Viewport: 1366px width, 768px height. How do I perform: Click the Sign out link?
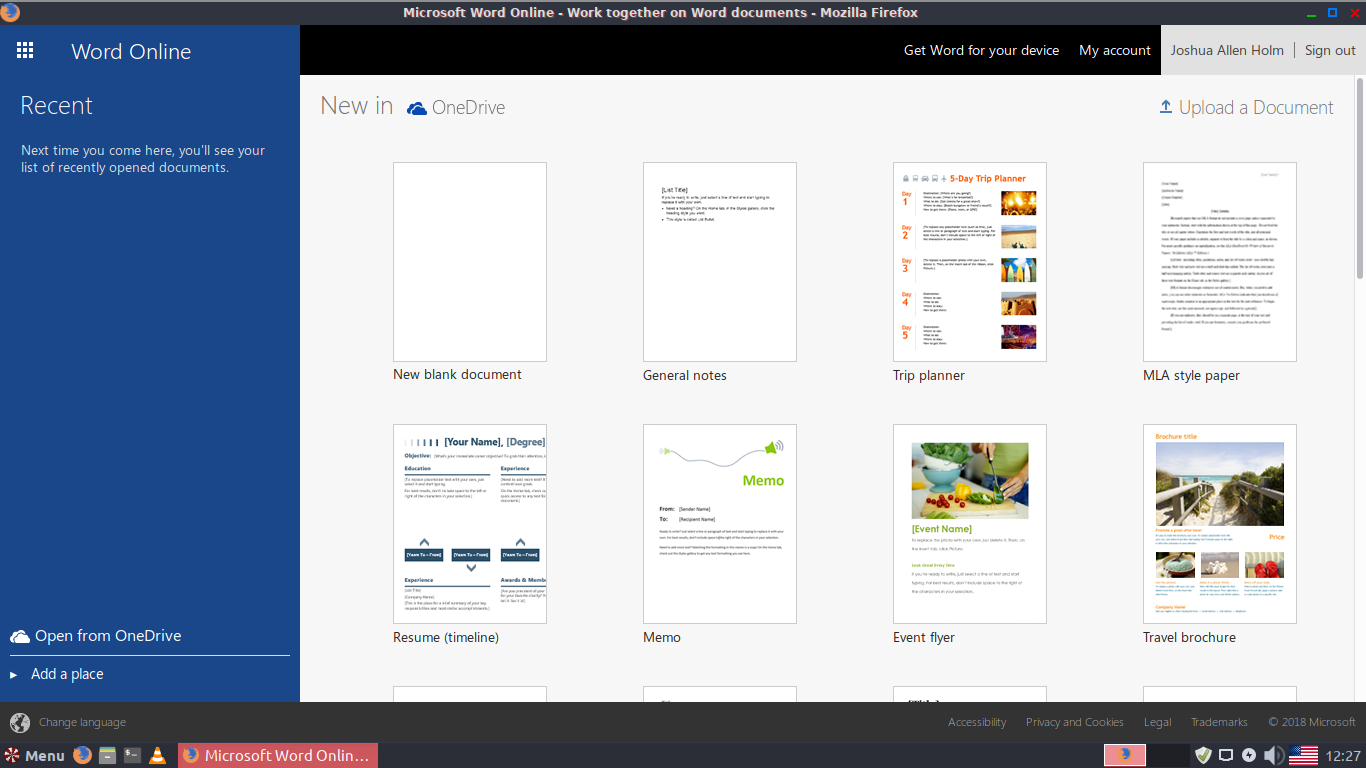point(1330,50)
